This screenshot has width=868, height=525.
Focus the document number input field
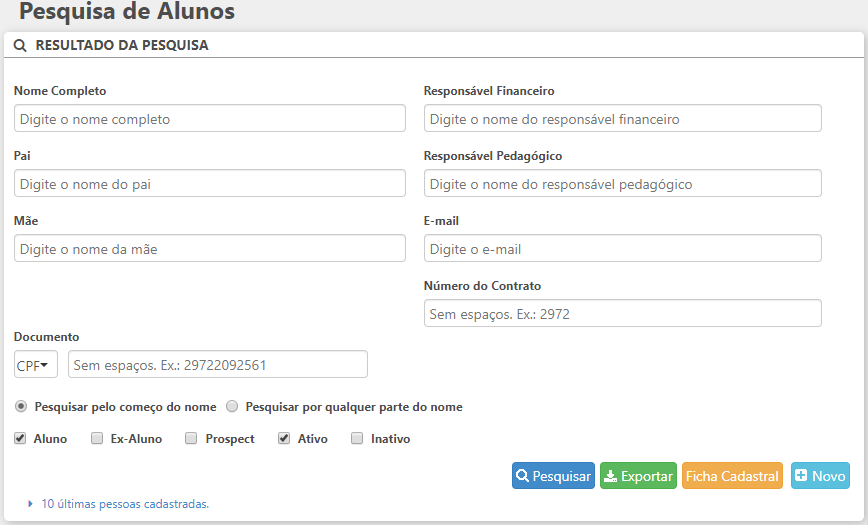point(218,365)
